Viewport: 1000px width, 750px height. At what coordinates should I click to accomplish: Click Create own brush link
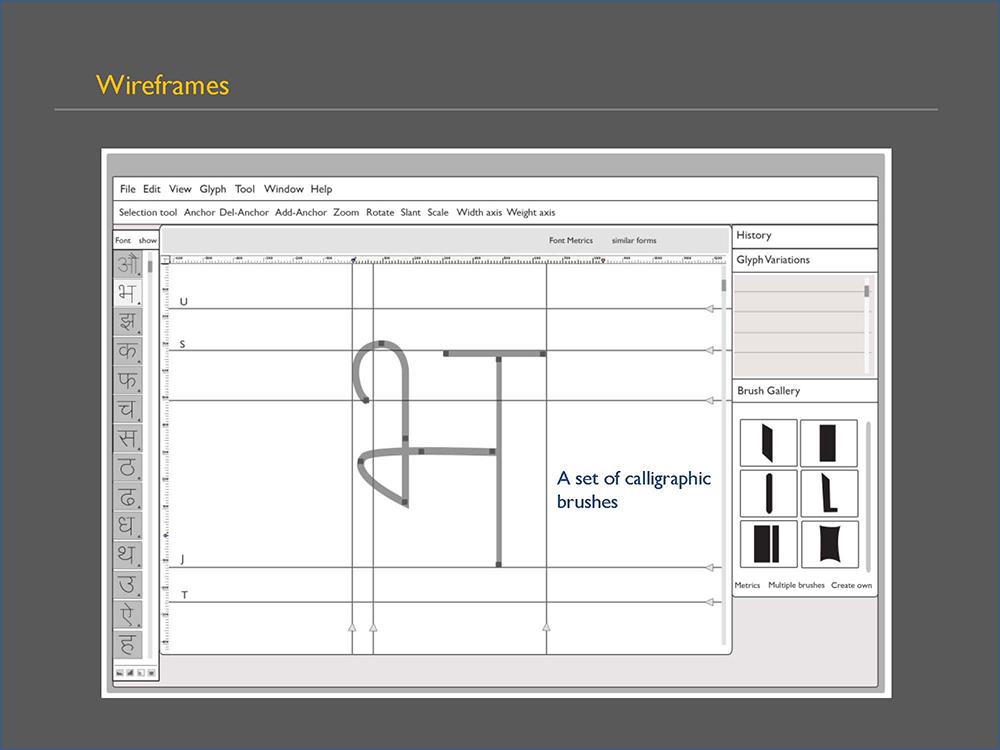pos(851,585)
